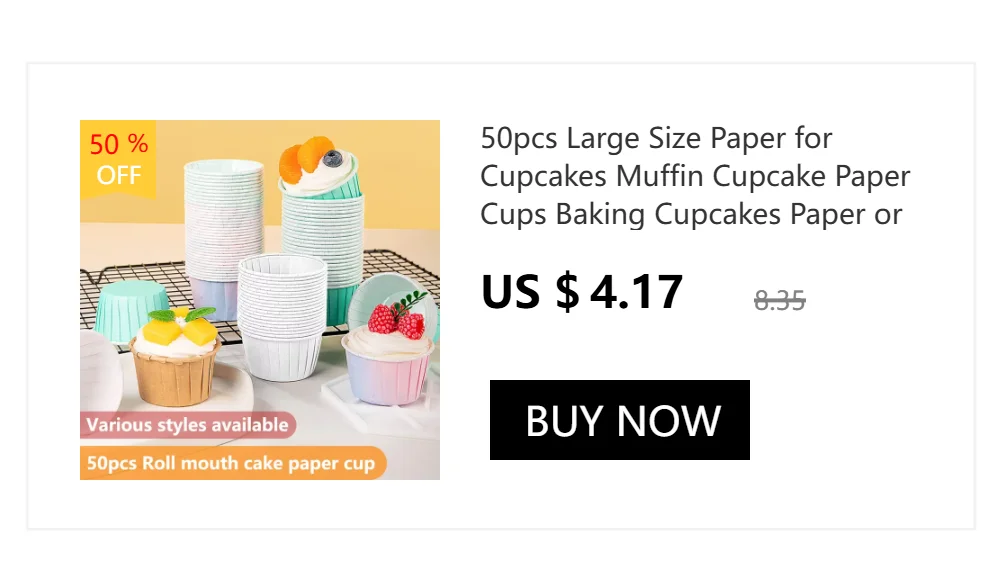Click the US $ currency text
Screen dimensions: 1000x580
(x=530, y=292)
